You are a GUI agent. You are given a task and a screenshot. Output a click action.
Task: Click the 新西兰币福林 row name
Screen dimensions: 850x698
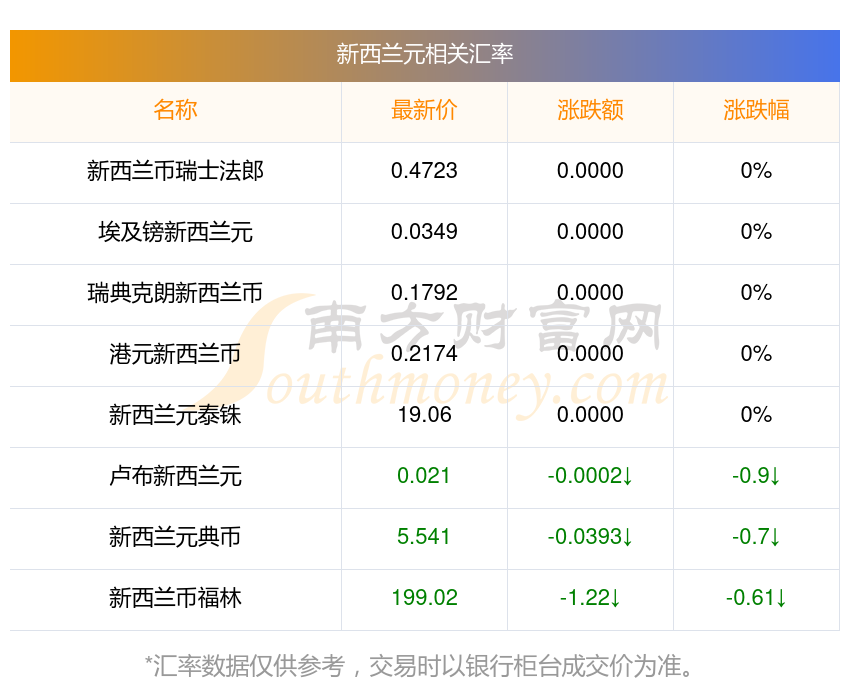coord(175,598)
